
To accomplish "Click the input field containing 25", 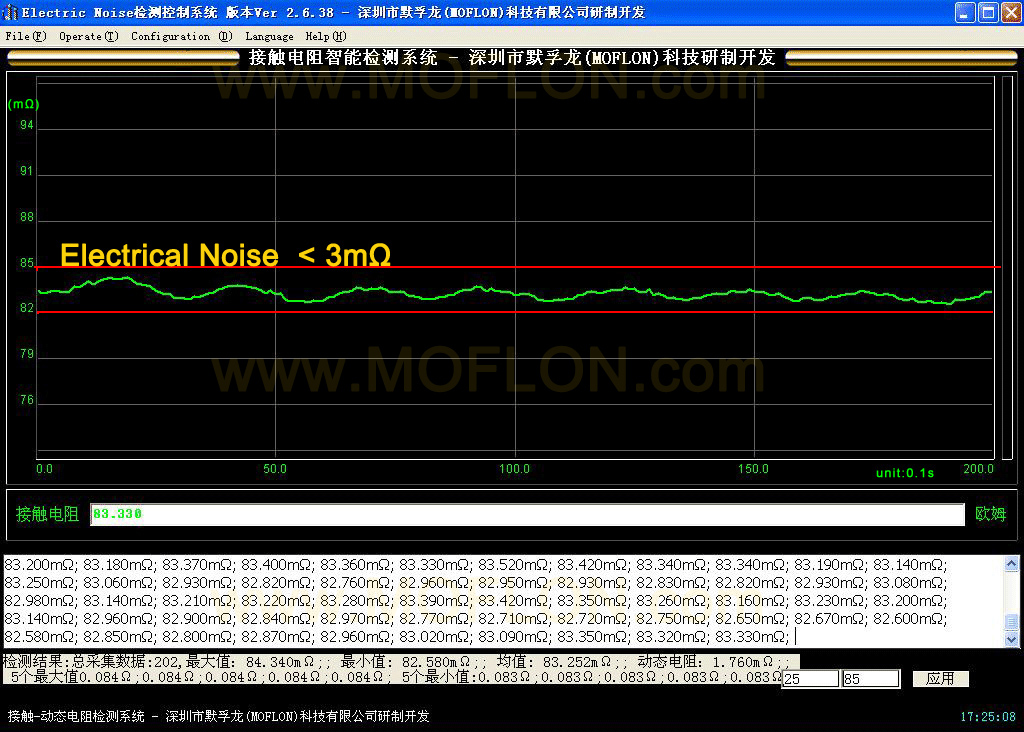I will pyautogui.click(x=810, y=678).
